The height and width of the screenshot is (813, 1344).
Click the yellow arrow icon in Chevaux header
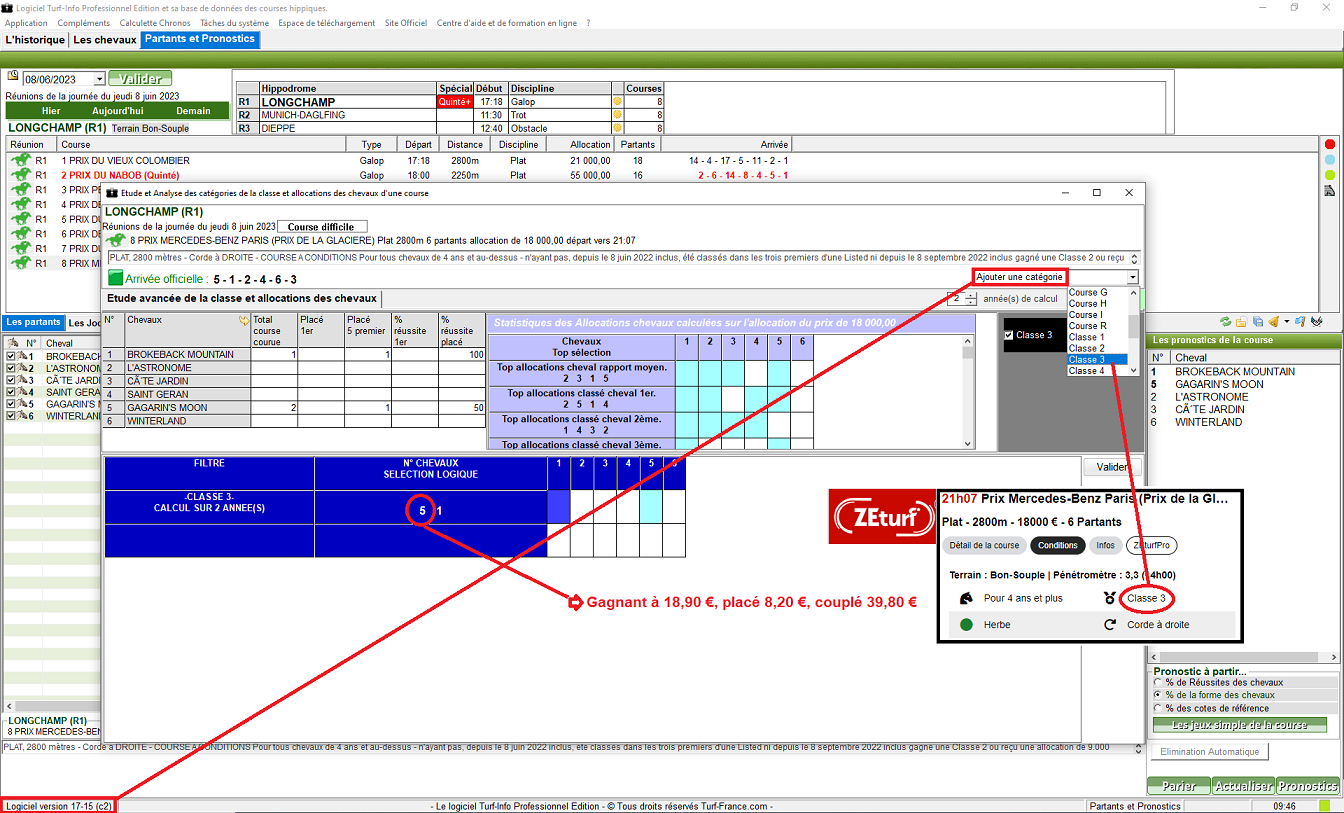(x=243, y=321)
